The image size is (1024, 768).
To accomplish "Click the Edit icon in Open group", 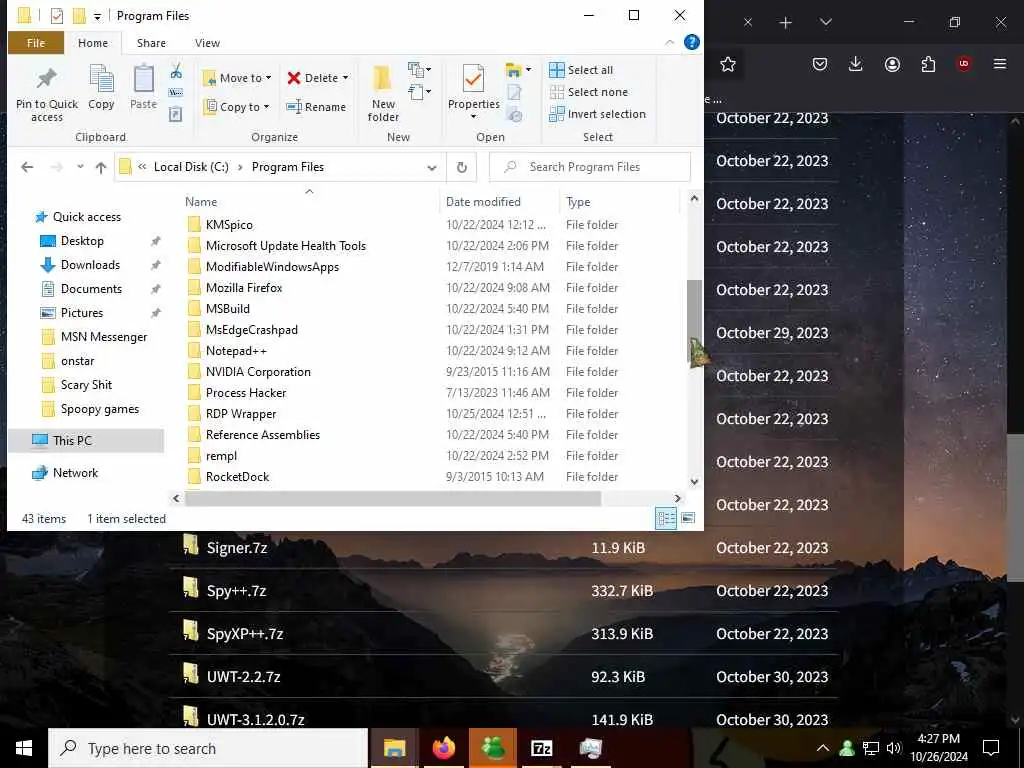I will click(515, 93).
